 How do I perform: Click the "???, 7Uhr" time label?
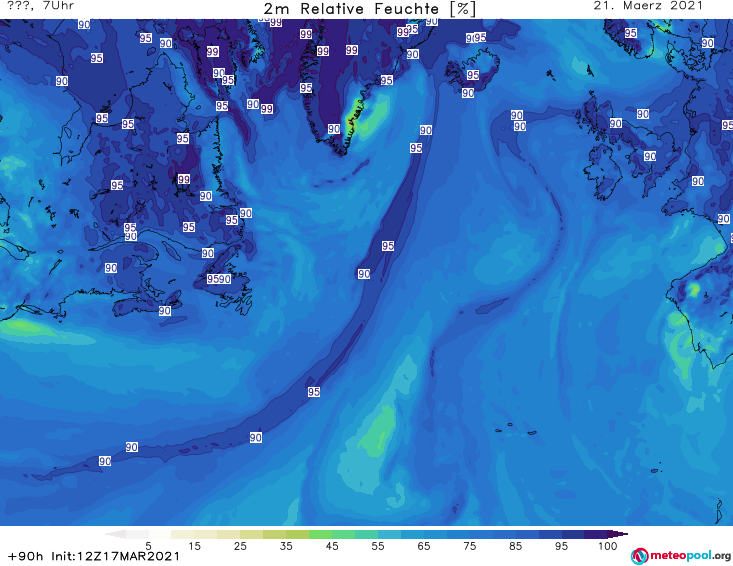41,6
